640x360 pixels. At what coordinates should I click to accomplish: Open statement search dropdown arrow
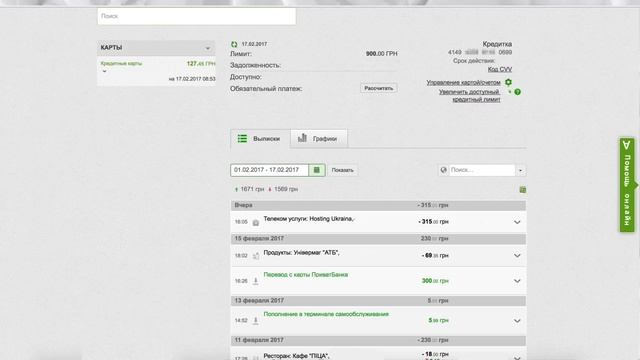coord(520,170)
